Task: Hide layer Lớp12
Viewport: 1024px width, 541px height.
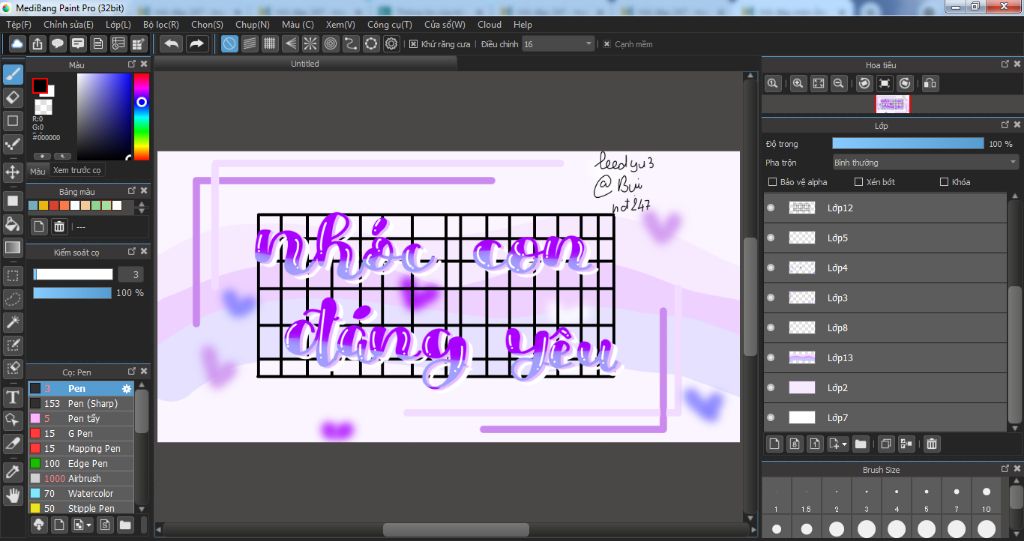Action: point(771,208)
